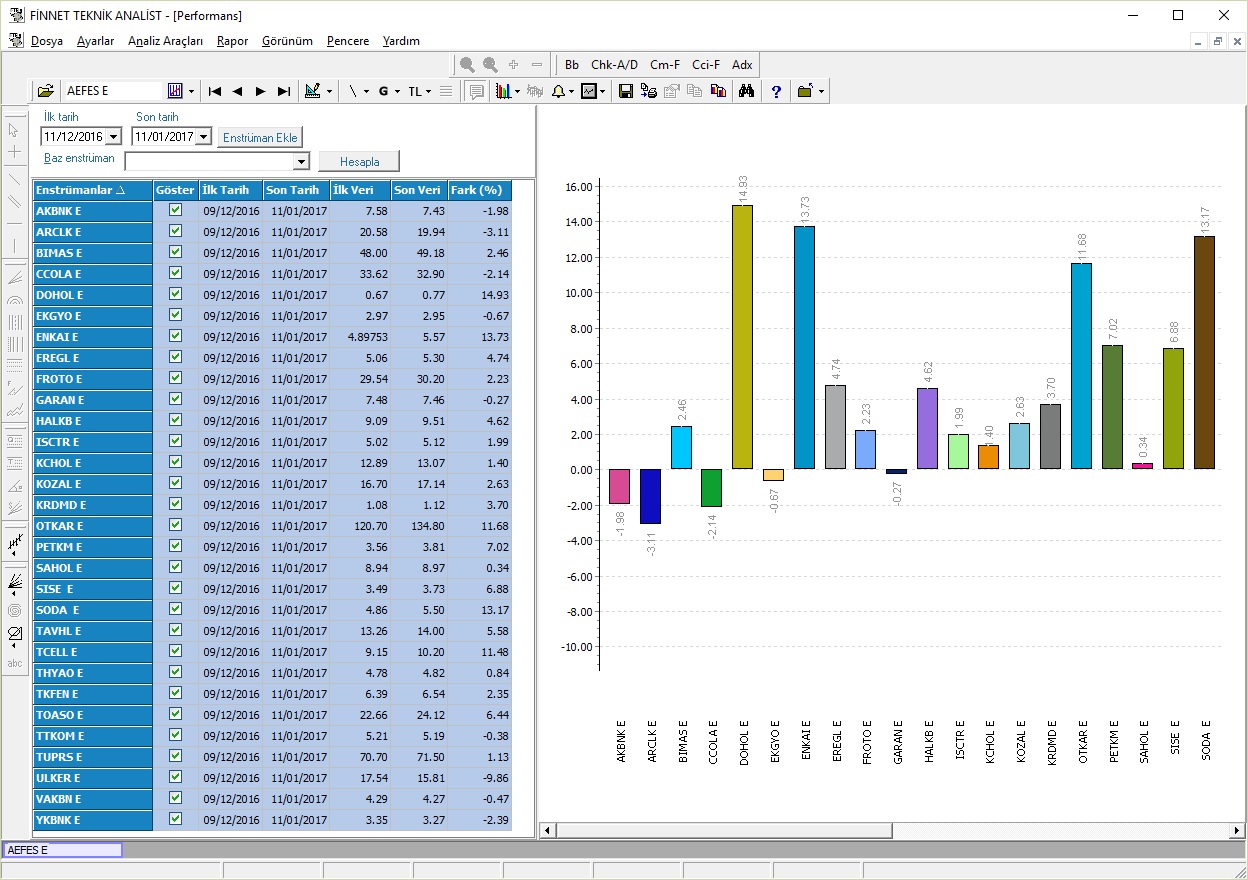Sort by the Enstrümanlar column header
Viewport: 1248px width, 880px height.
coord(93,190)
